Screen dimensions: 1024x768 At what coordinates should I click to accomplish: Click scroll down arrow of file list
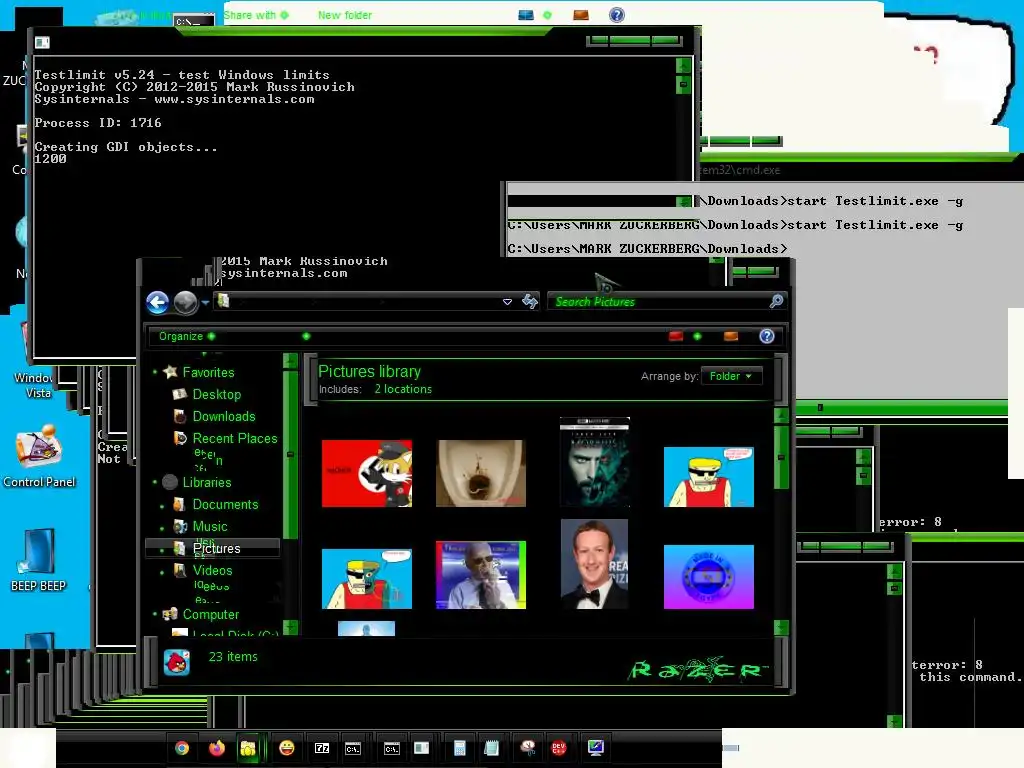781,628
